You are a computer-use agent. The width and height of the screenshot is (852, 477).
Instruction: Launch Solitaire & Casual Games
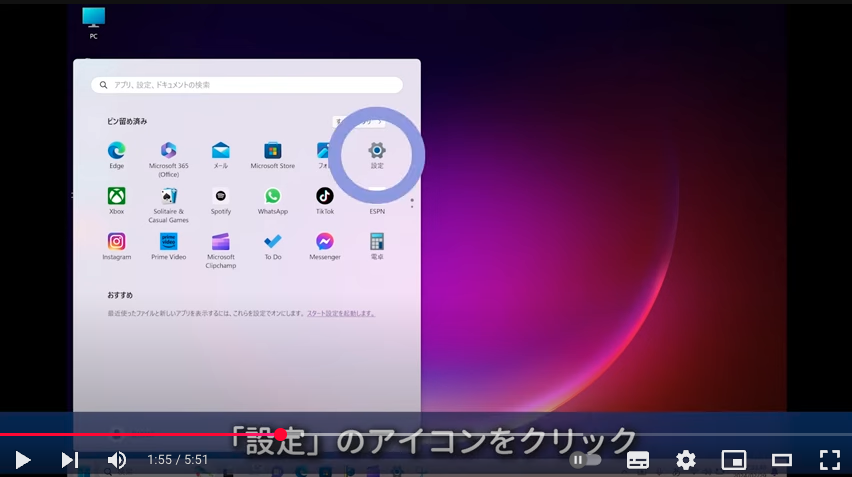point(168,205)
